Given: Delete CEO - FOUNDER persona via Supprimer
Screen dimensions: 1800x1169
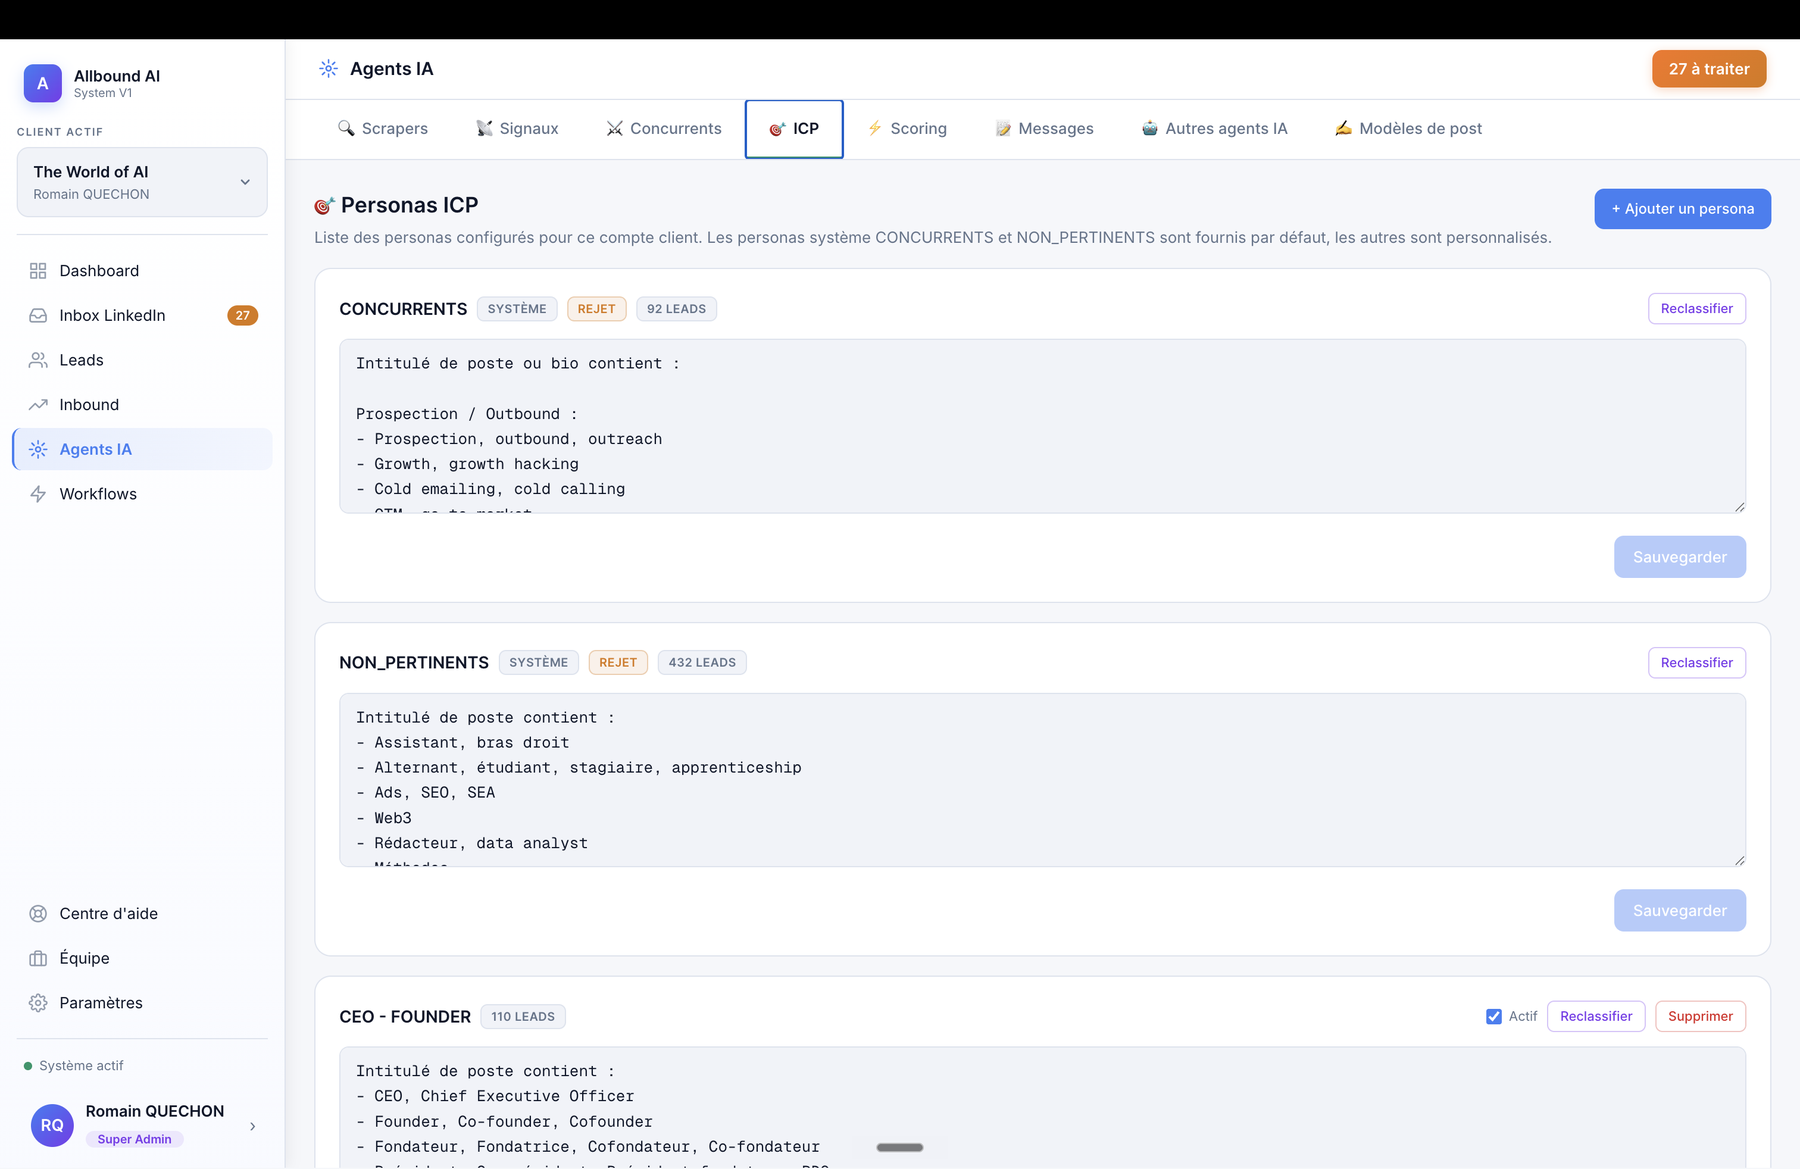Looking at the screenshot, I should click(x=1700, y=1017).
